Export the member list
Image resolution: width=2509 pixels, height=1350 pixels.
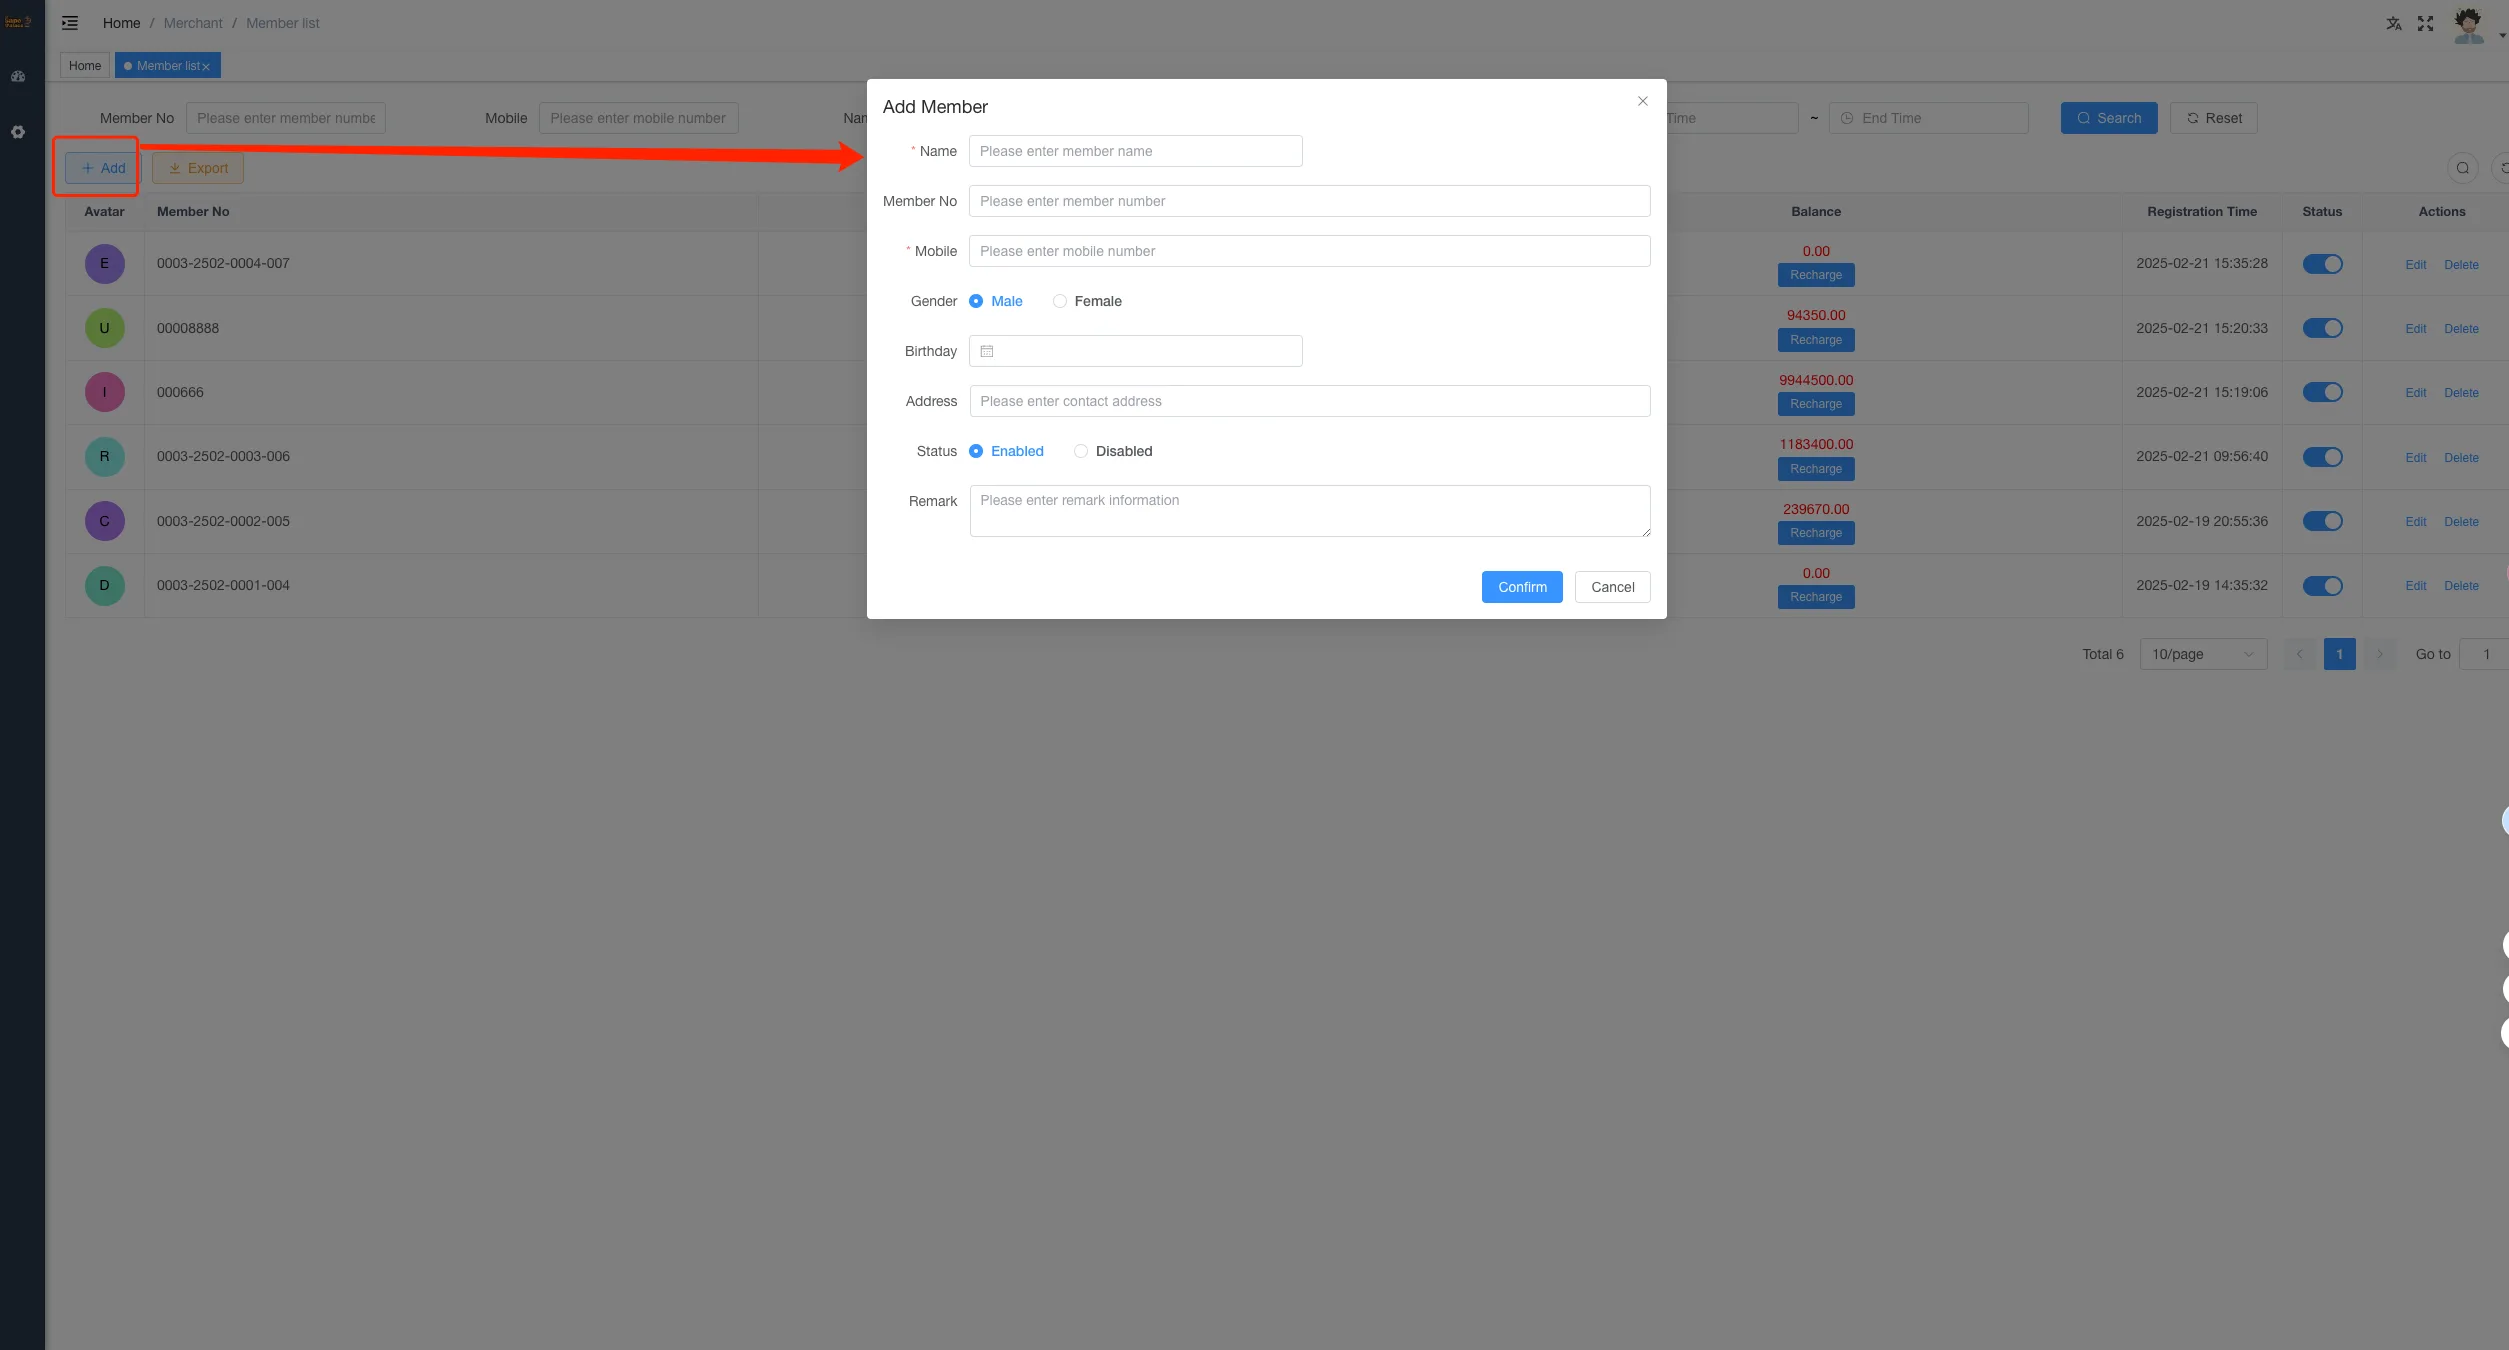198,168
